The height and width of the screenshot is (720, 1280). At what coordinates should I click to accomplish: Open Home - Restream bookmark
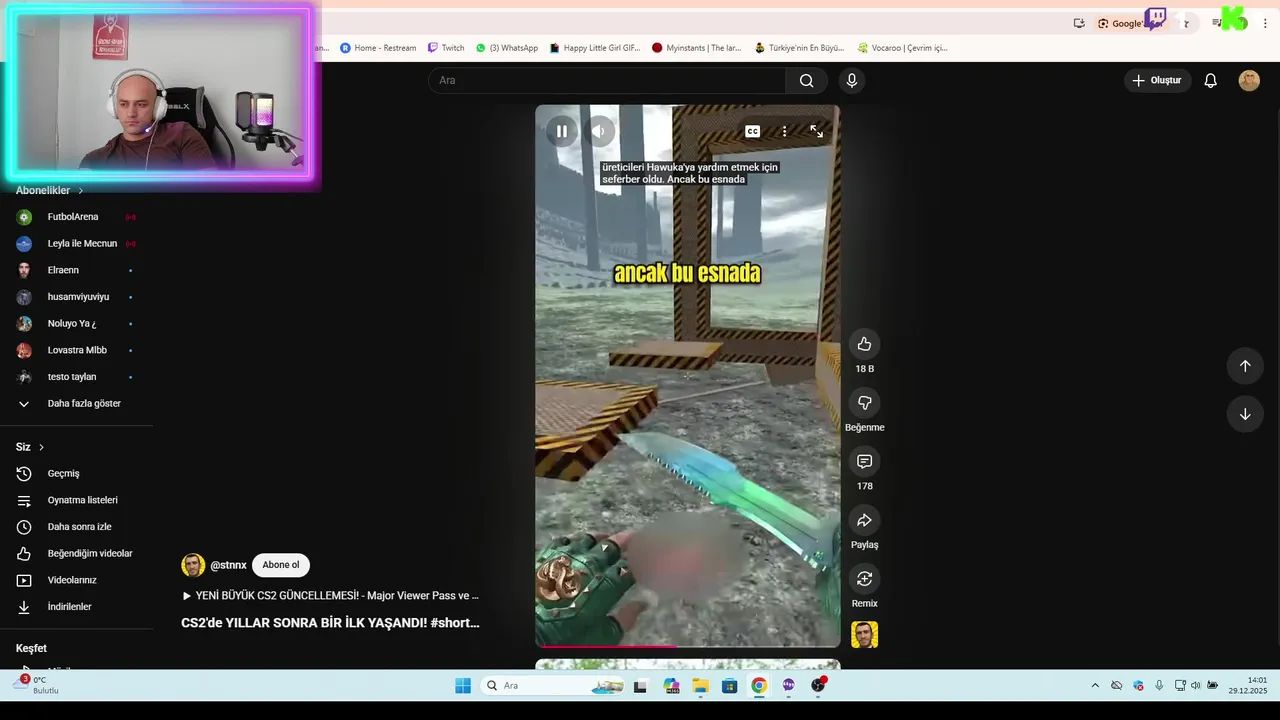tap(378, 47)
